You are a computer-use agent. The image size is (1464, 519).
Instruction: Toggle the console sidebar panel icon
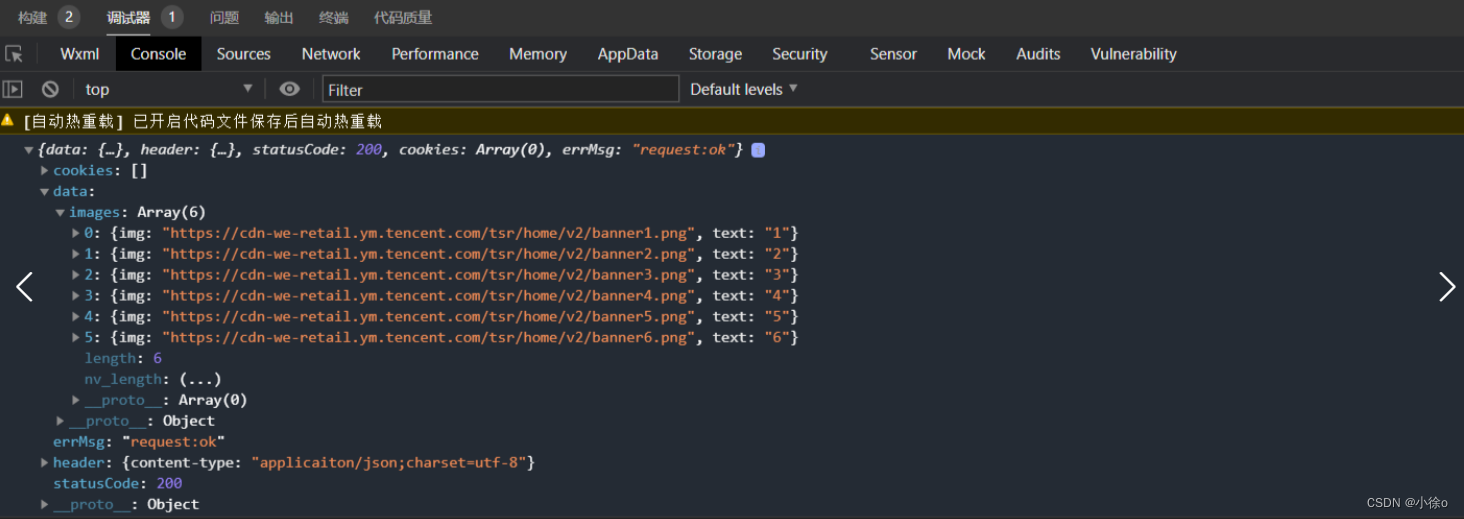click(13, 89)
